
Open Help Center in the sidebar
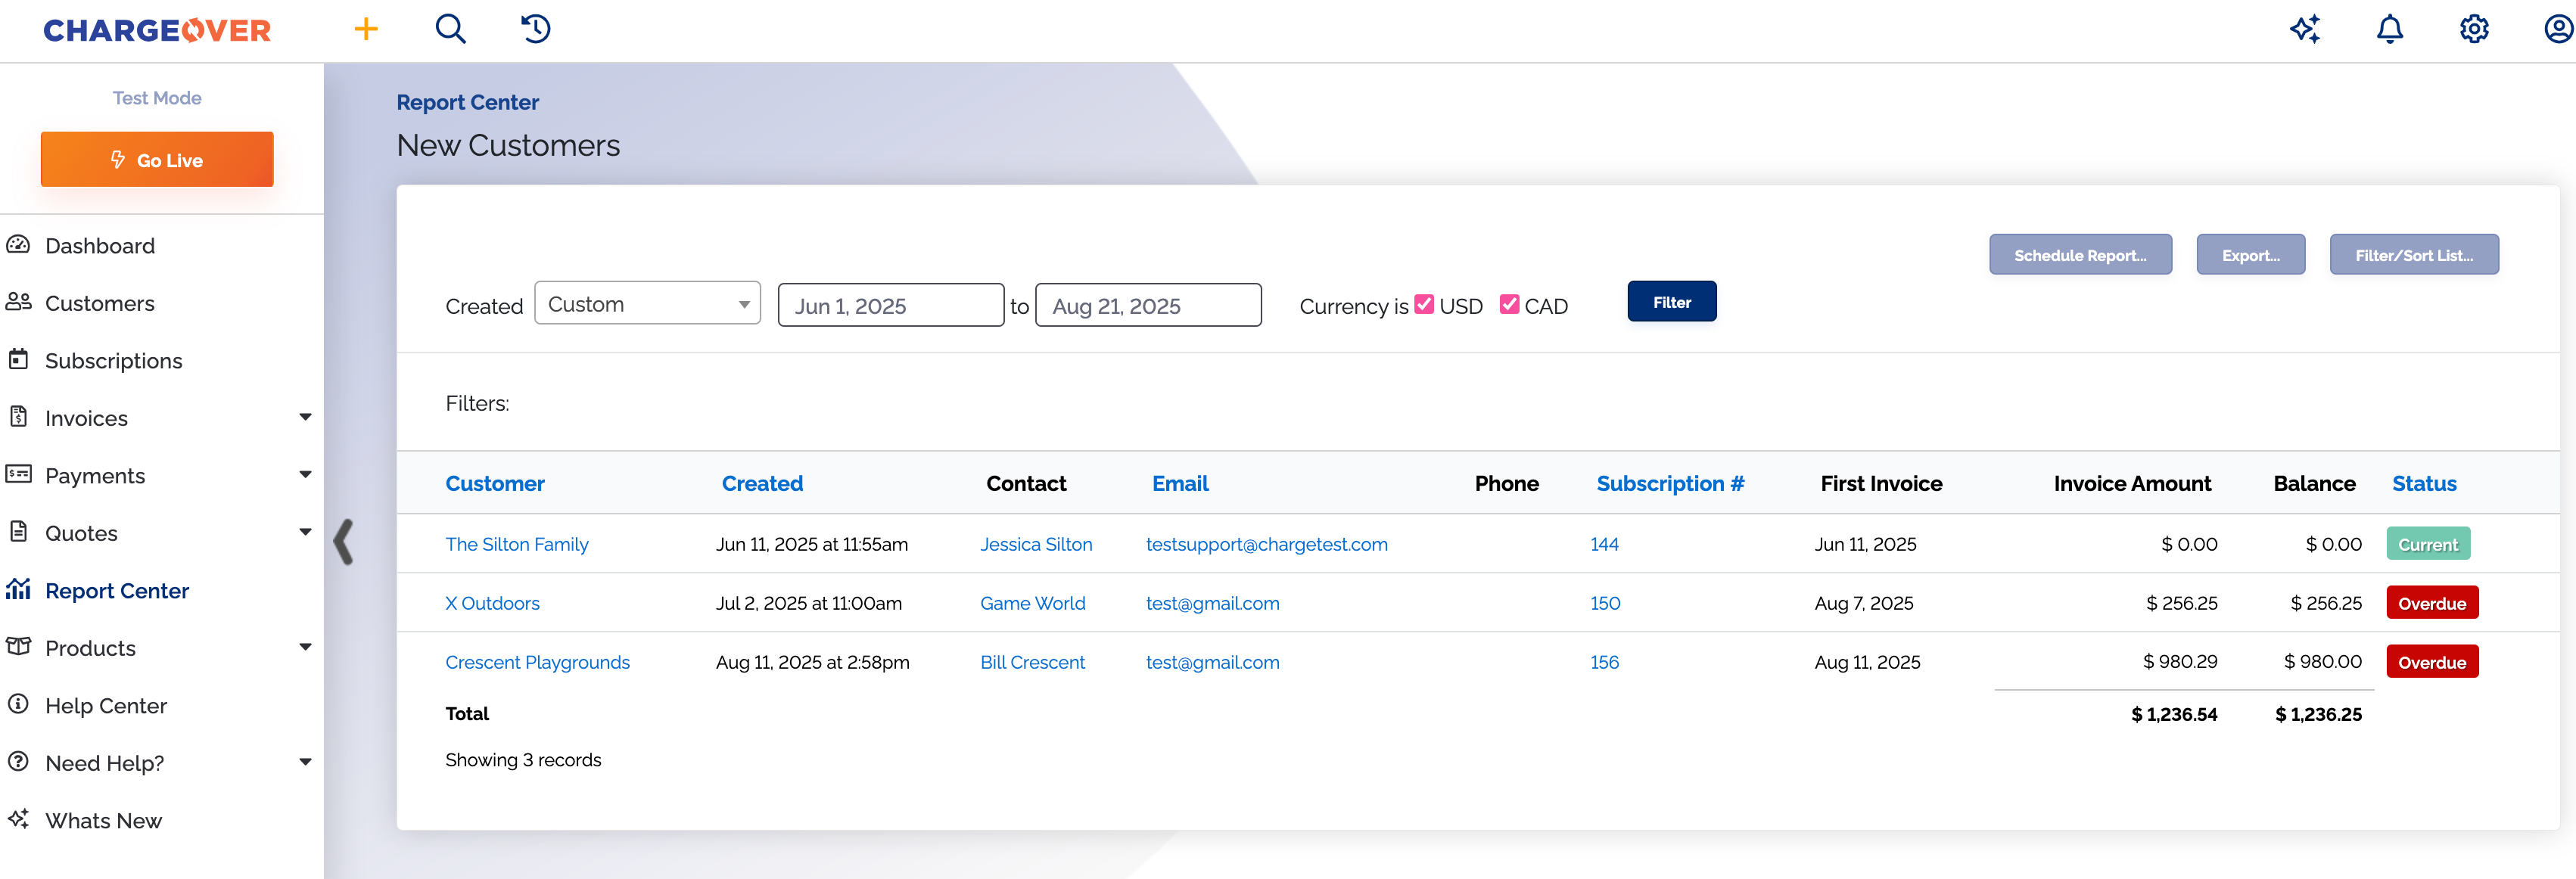click(106, 706)
